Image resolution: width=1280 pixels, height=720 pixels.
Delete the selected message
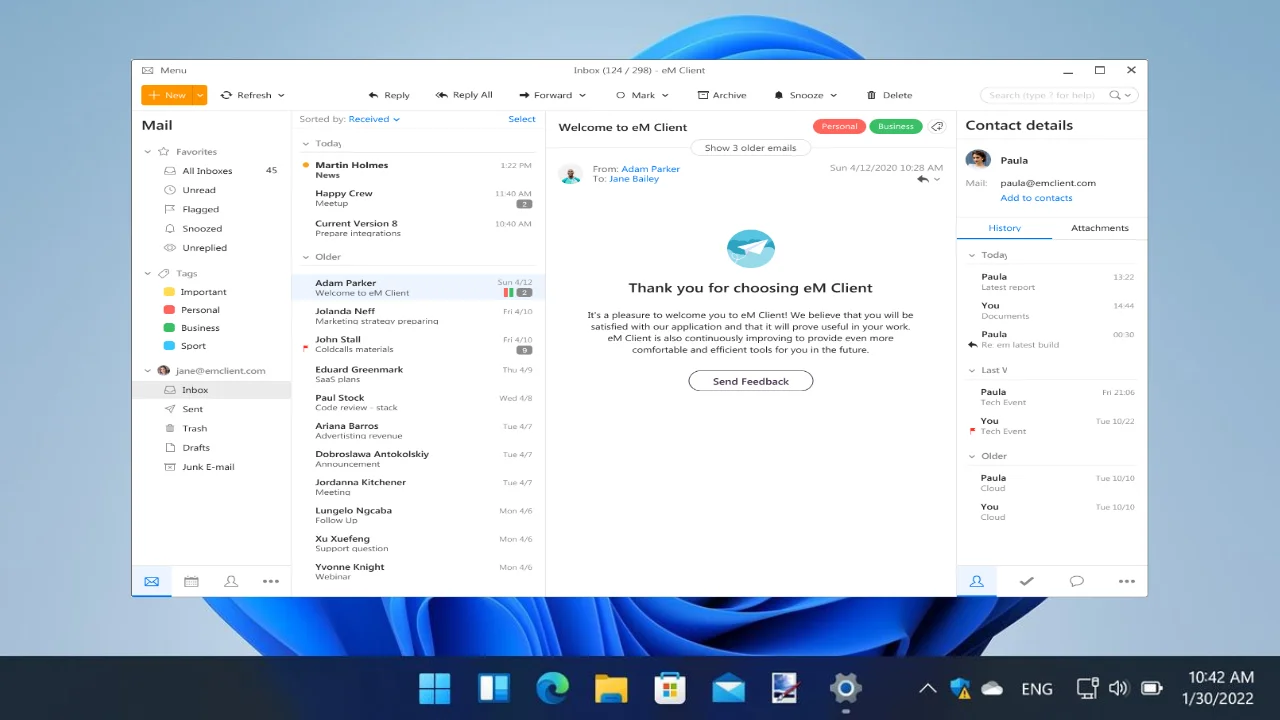(889, 95)
